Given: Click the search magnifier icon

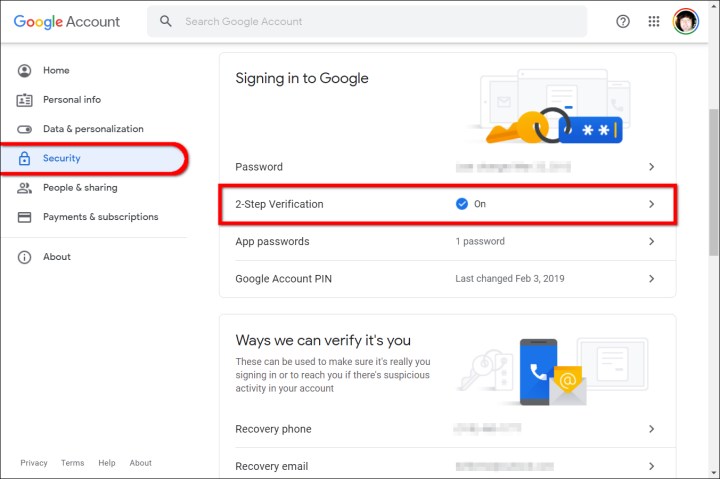Looking at the screenshot, I should coord(165,21).
